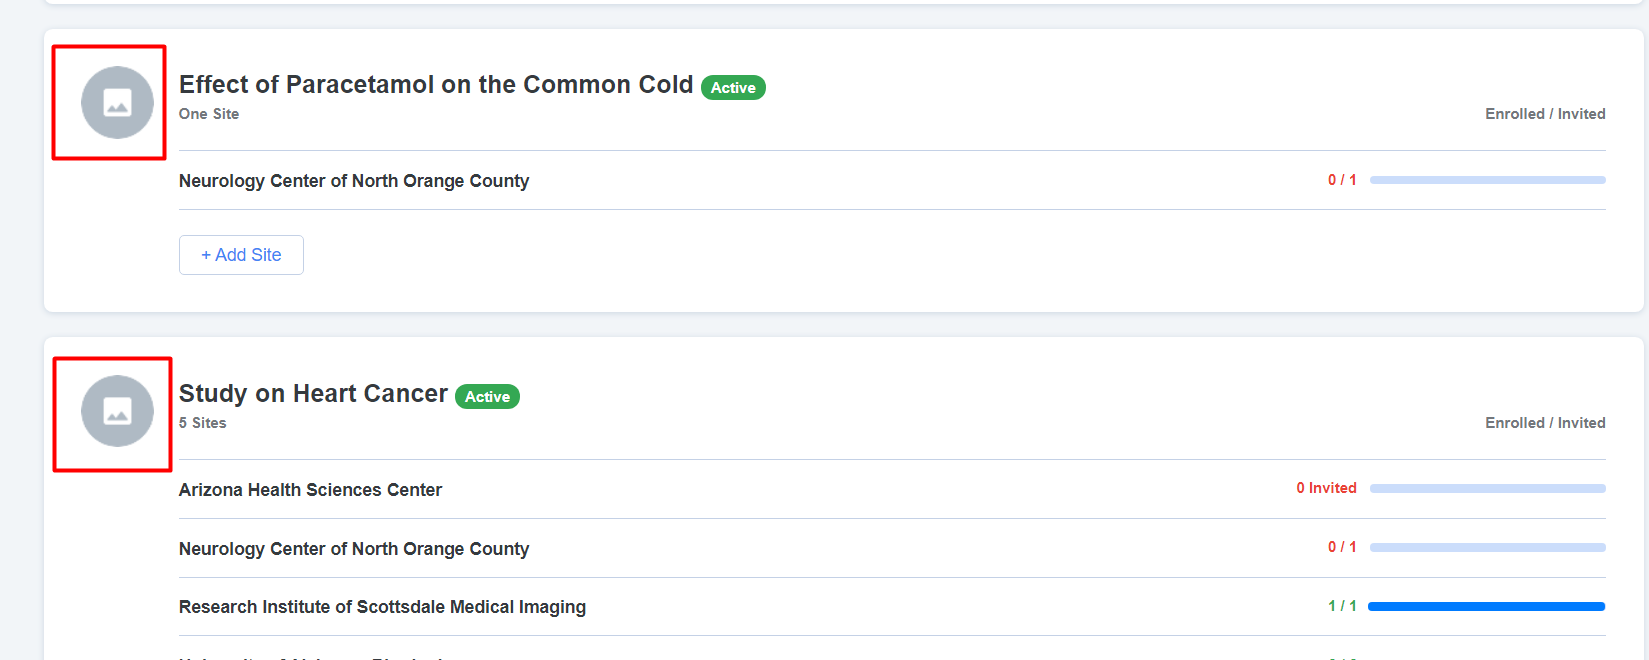The image size is (1649, 660).
Task: Expand the Paracetamol study's One Site section
Action: (209, 114)
